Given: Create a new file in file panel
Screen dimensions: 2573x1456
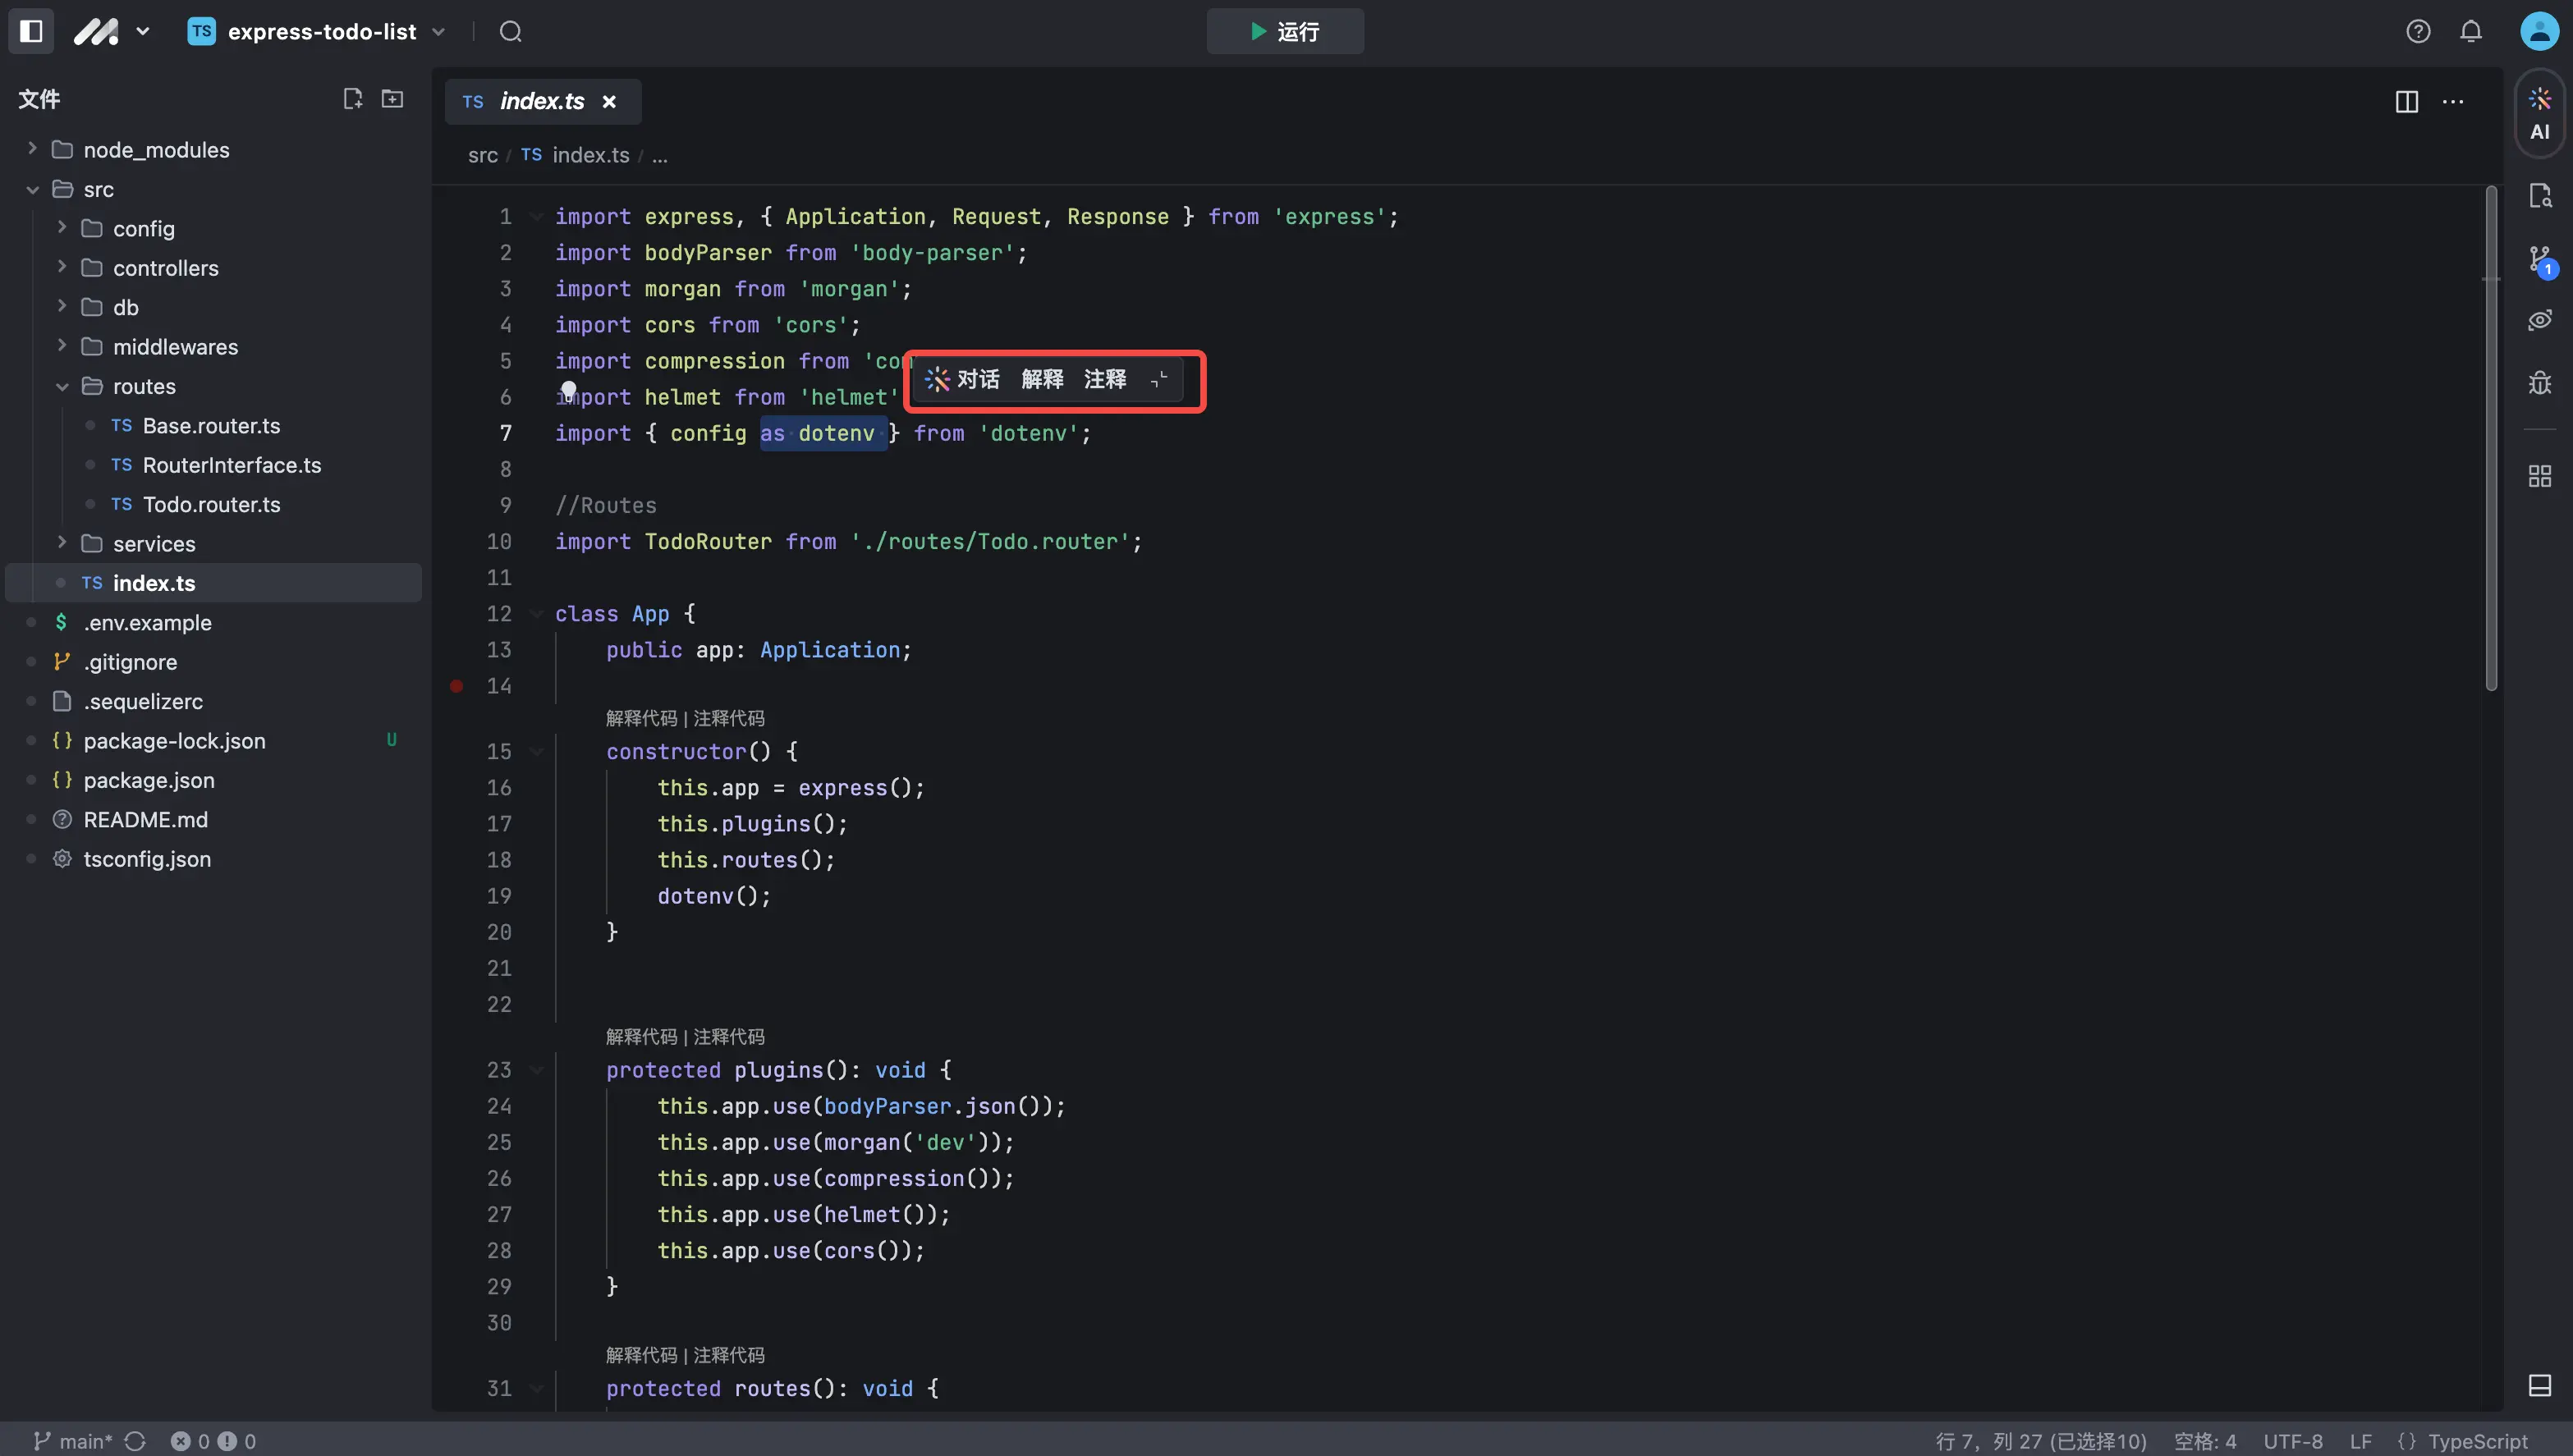Looking at the screenshot, I should [352, 98].
